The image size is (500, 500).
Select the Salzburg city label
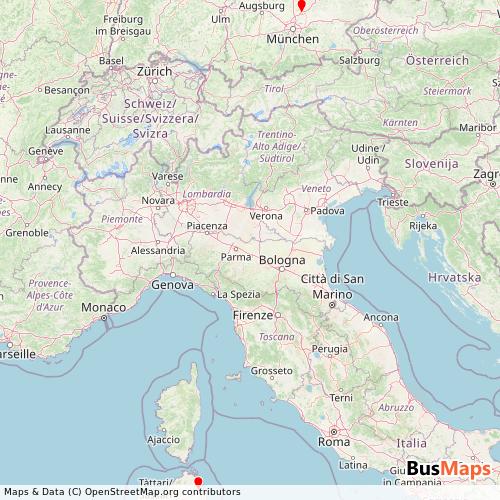click(360, 61)
